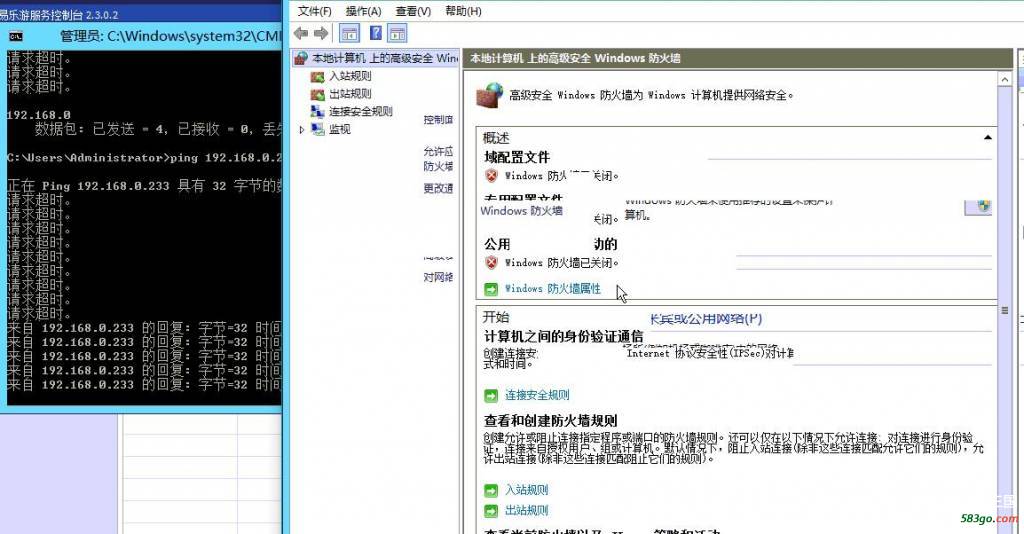This screenshot has width=1024, height=534.
Task: Select 入站规则 in the tree
Action: (x=350, y=76)
